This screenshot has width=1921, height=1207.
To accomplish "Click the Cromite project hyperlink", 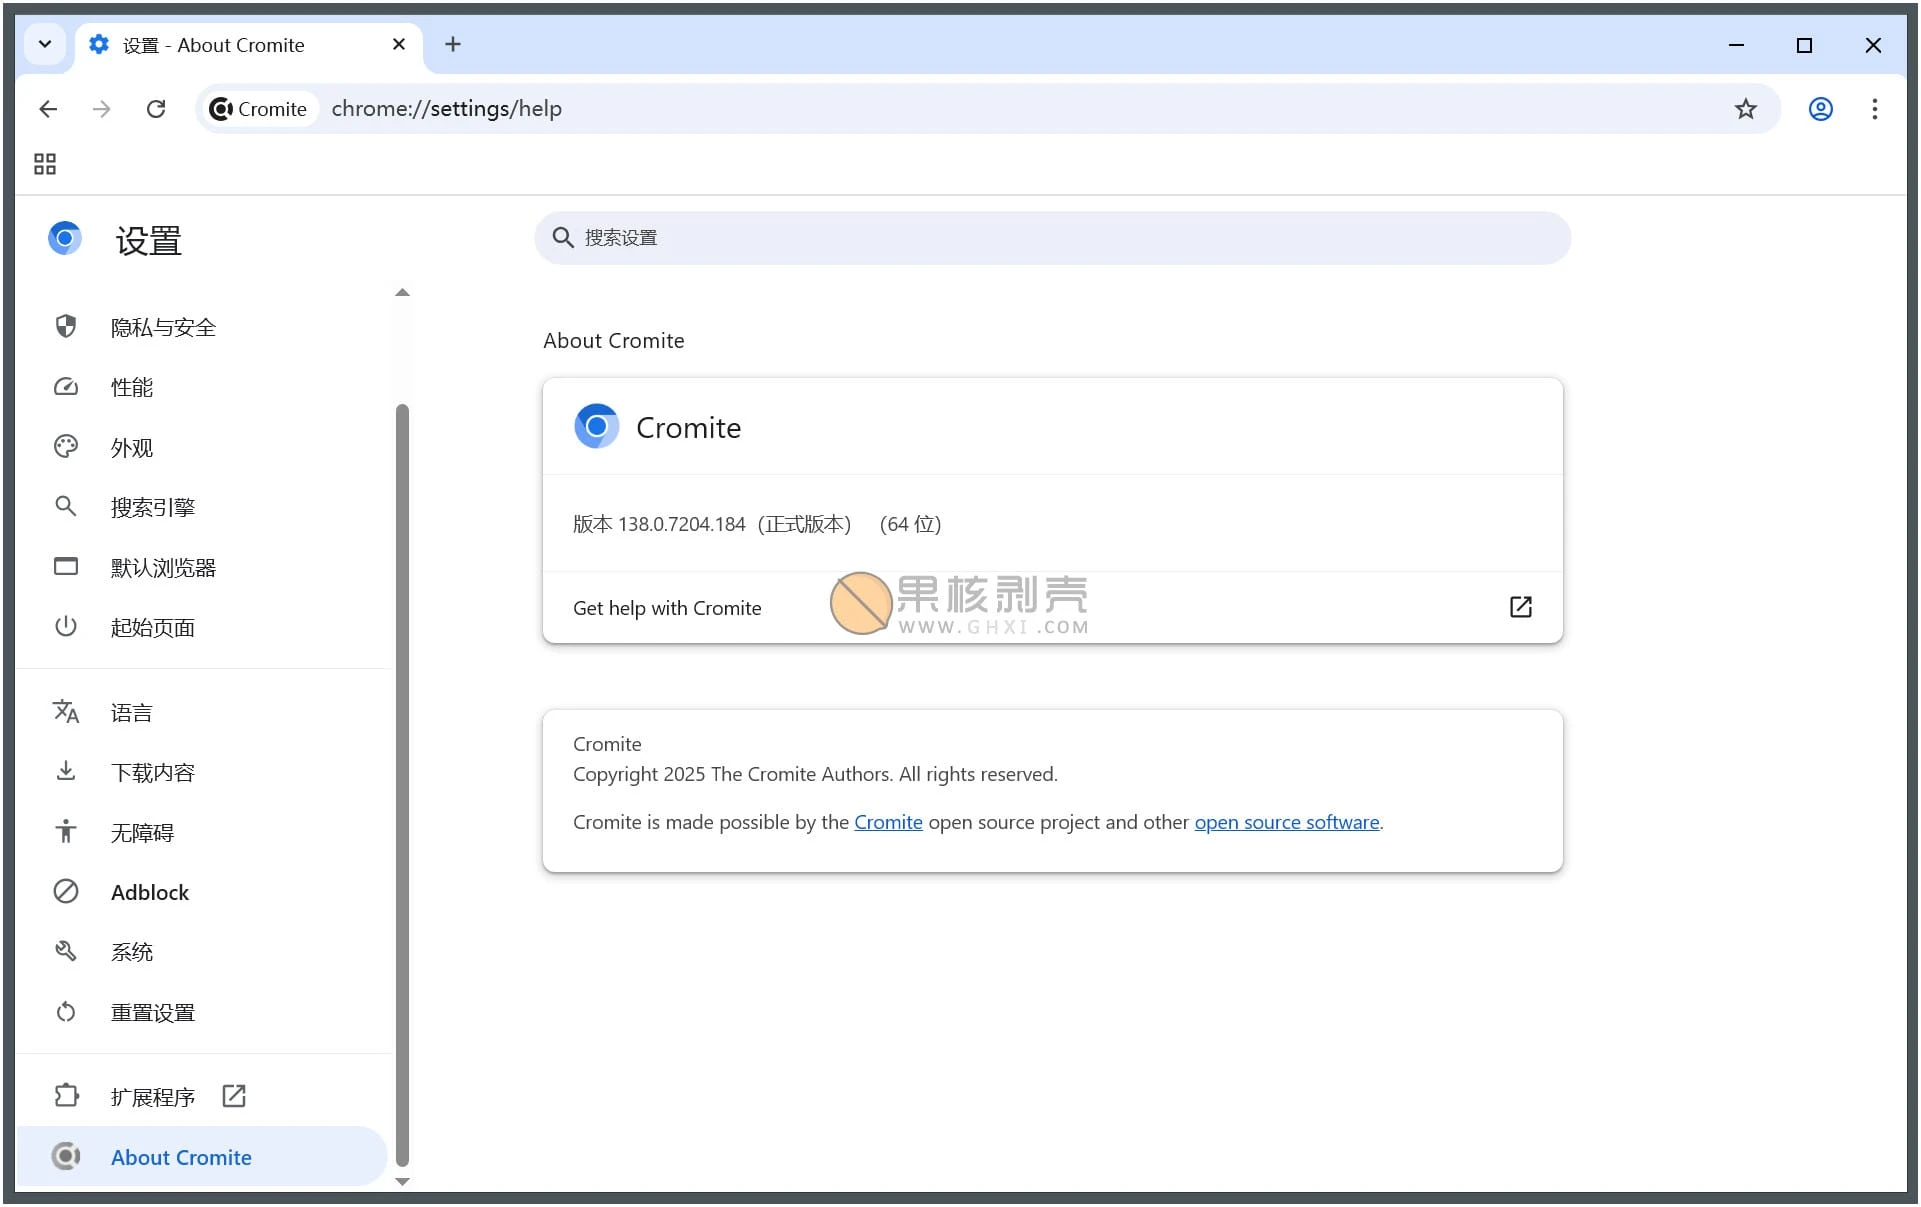I will coord(888,822).
